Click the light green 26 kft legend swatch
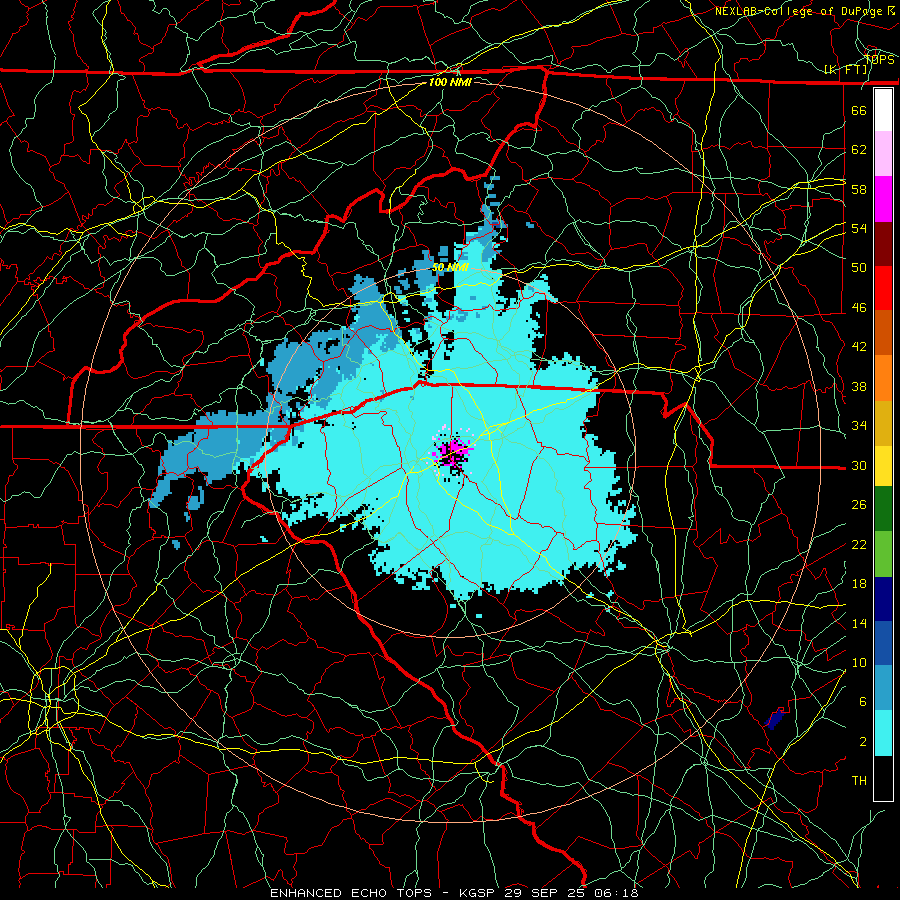 pyautogui.click(x=883, y=554)
